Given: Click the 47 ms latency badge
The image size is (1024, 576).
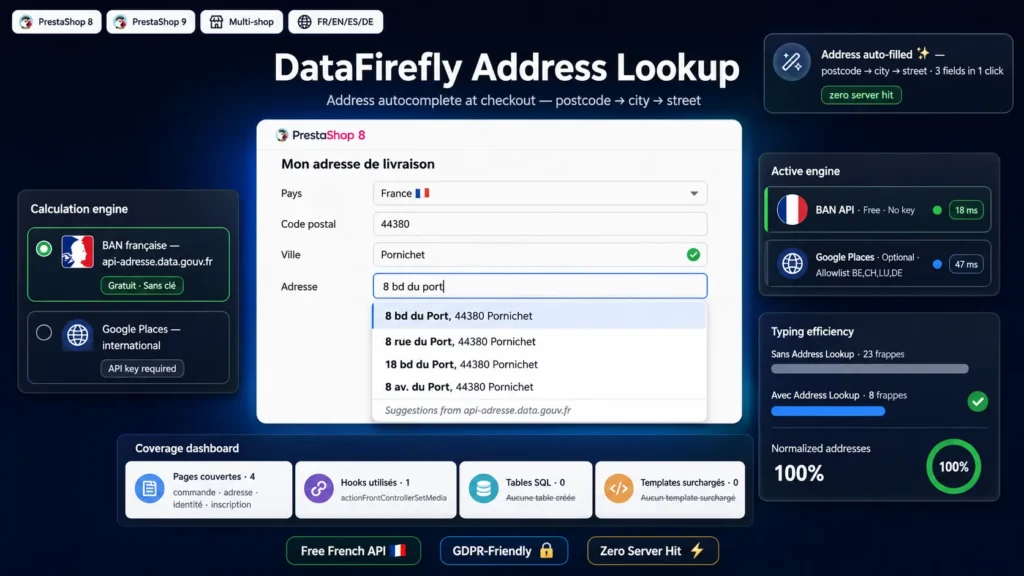Looking at the screenshot, I should (966, 264).
